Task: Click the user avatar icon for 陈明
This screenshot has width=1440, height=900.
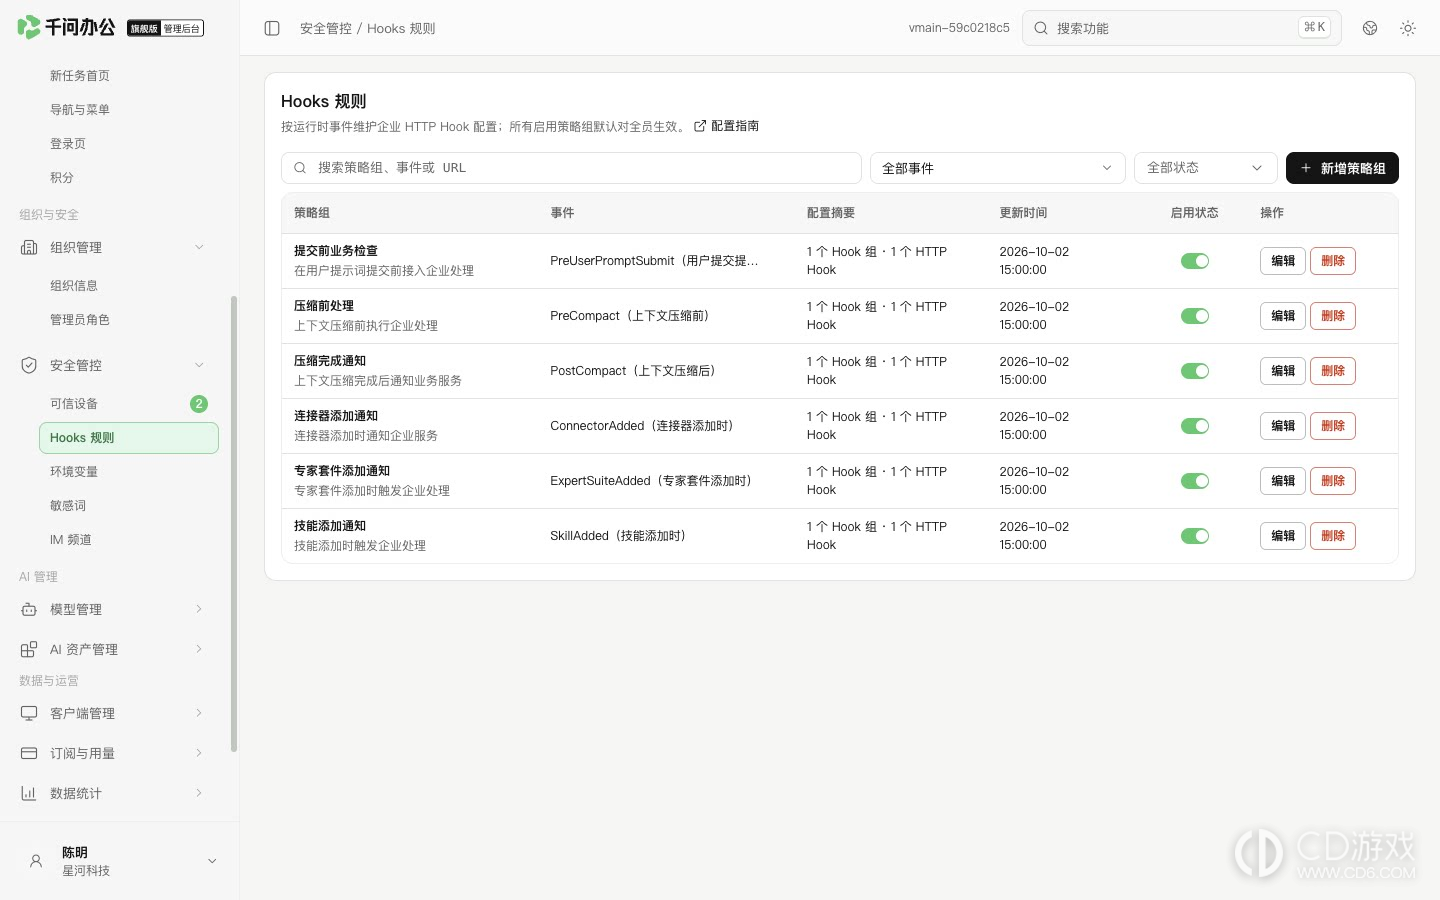Action: coord(36,861)
